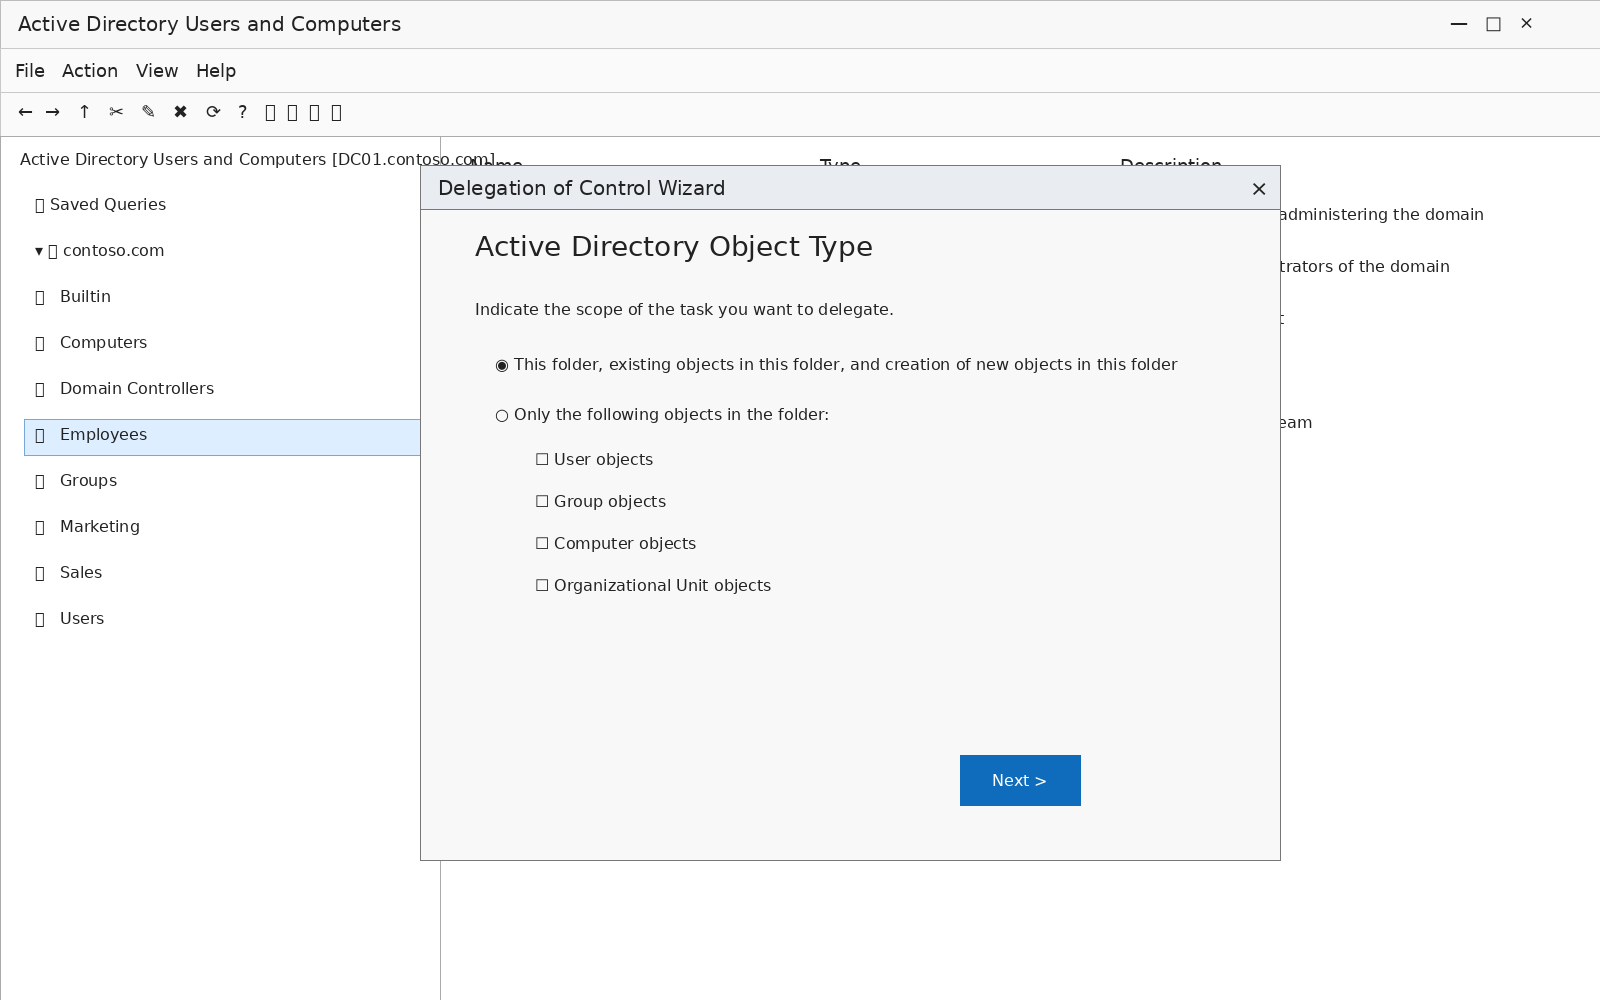Close the Delegation of Control Wizard dialog

[1259, 189]
